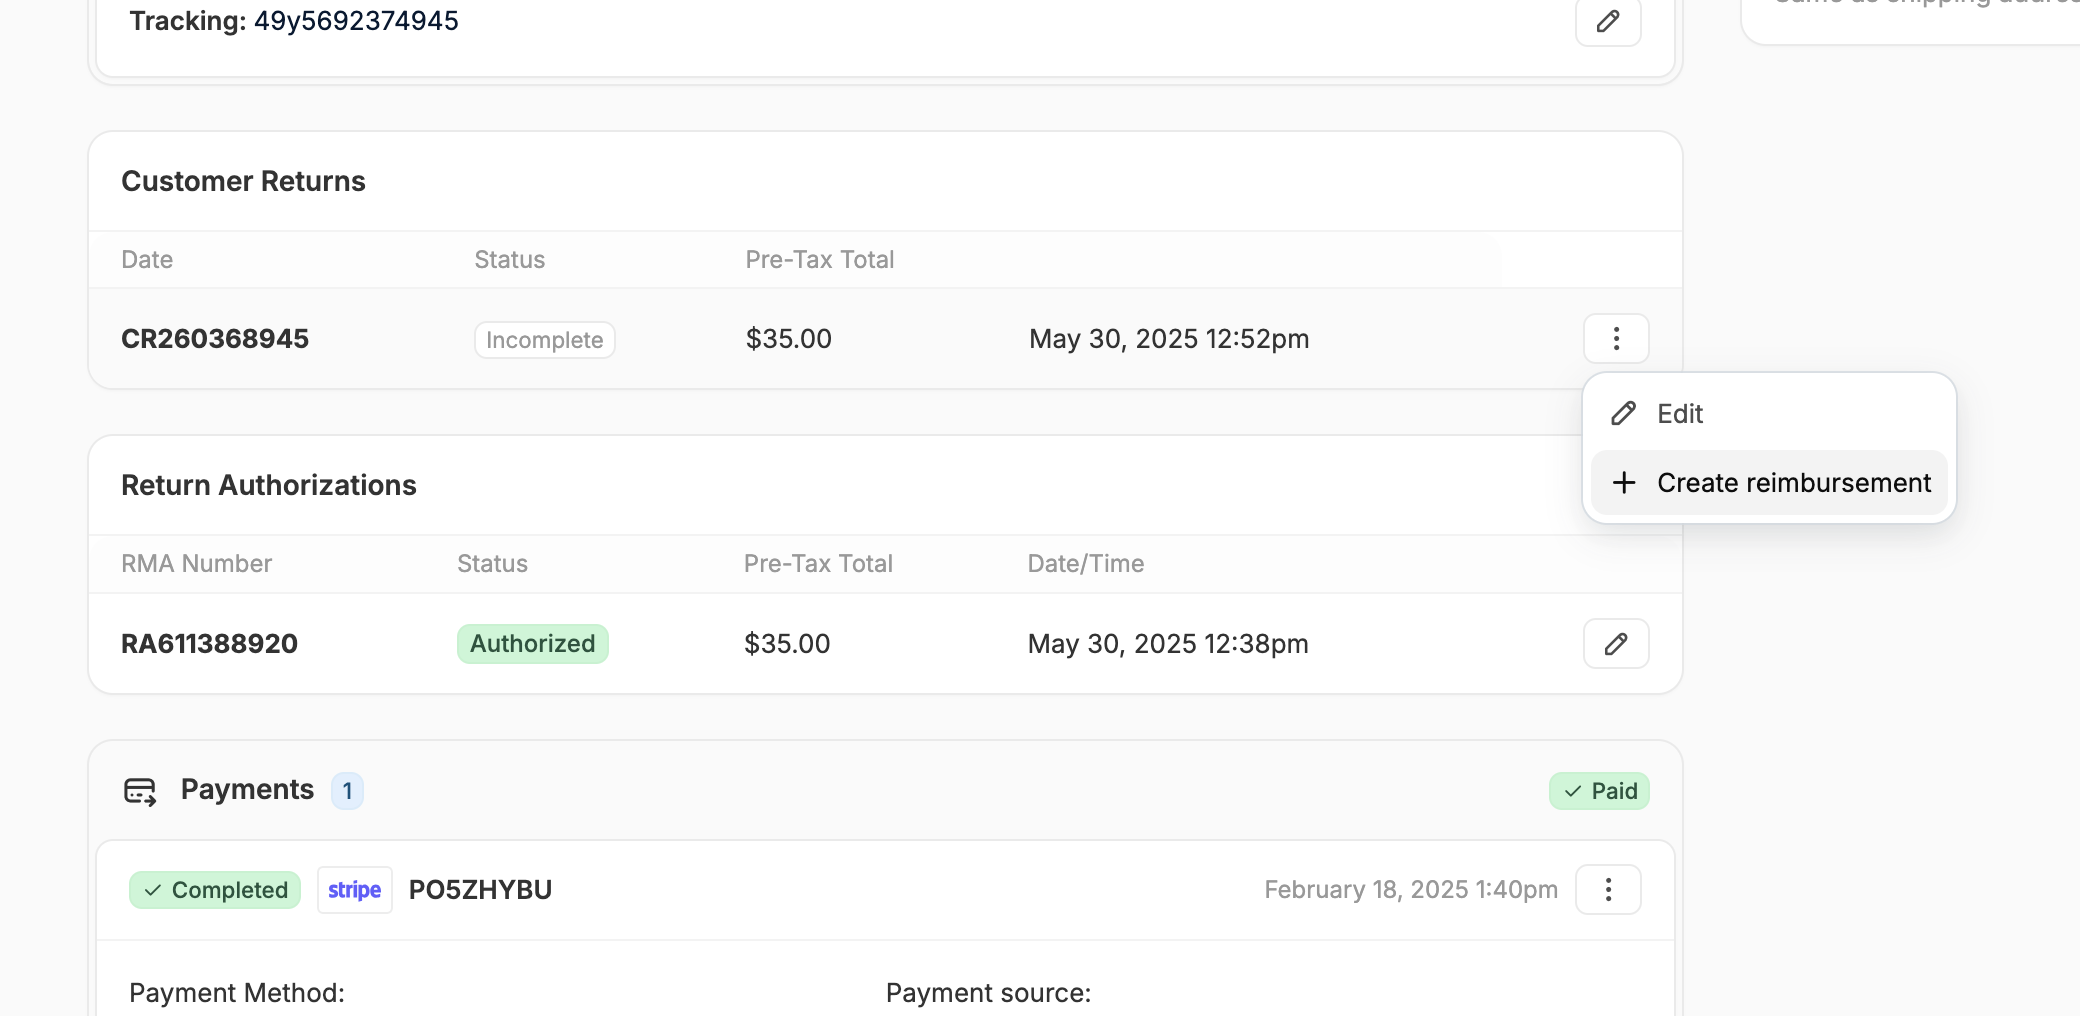Click the plus icon for Create reimbursement
2080x1016 pixels.
tap(1624, 483)
